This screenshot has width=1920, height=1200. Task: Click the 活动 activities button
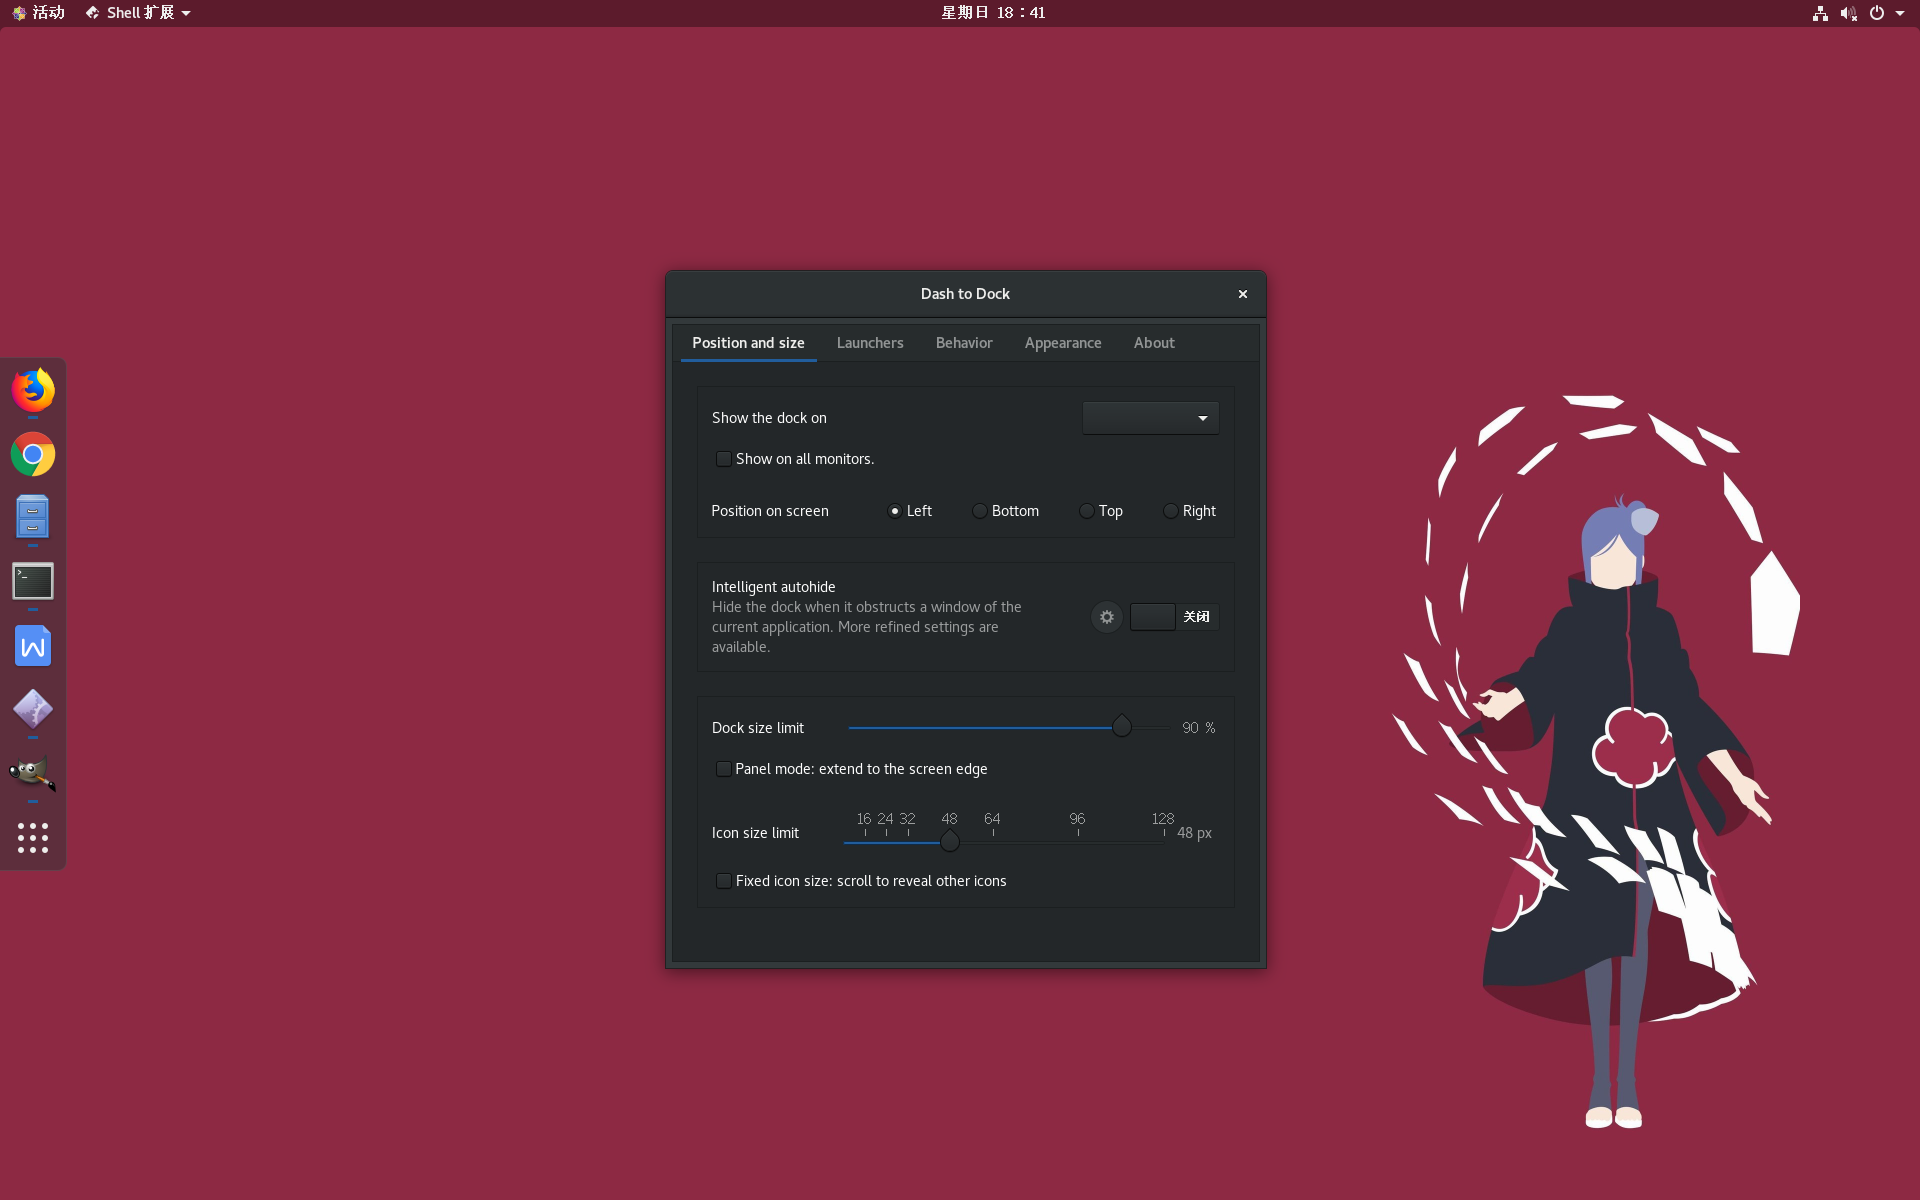38,13
